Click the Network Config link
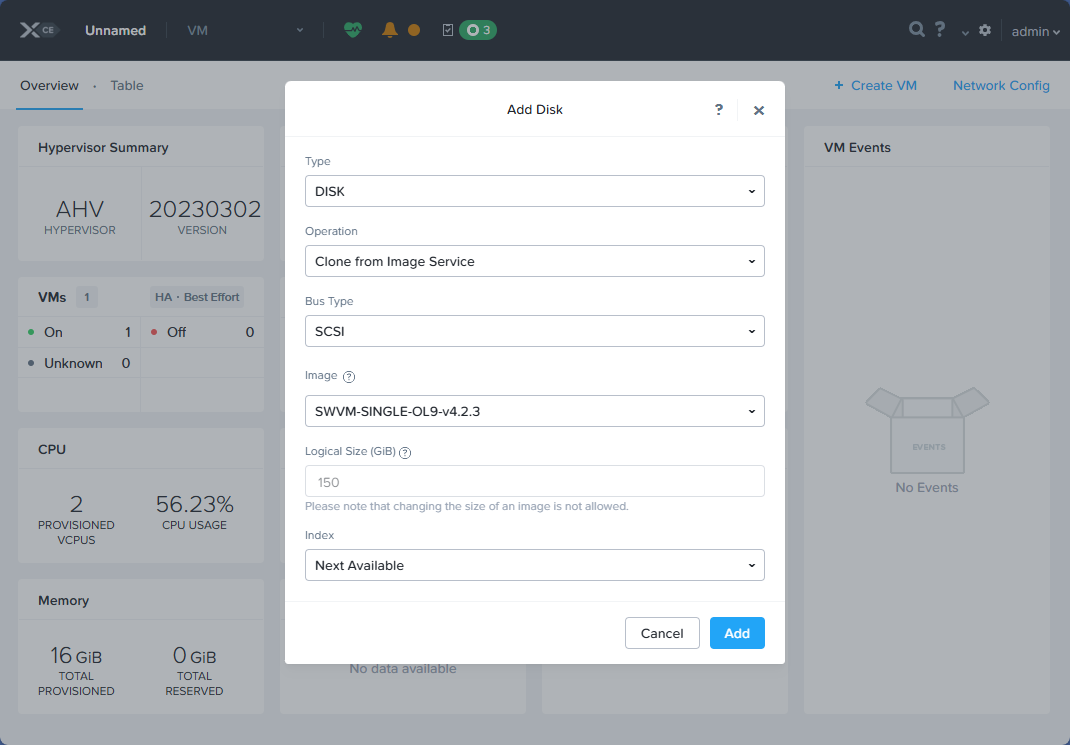The width and height of the screenshot is (1070, 745). (x=1001, y=85)
